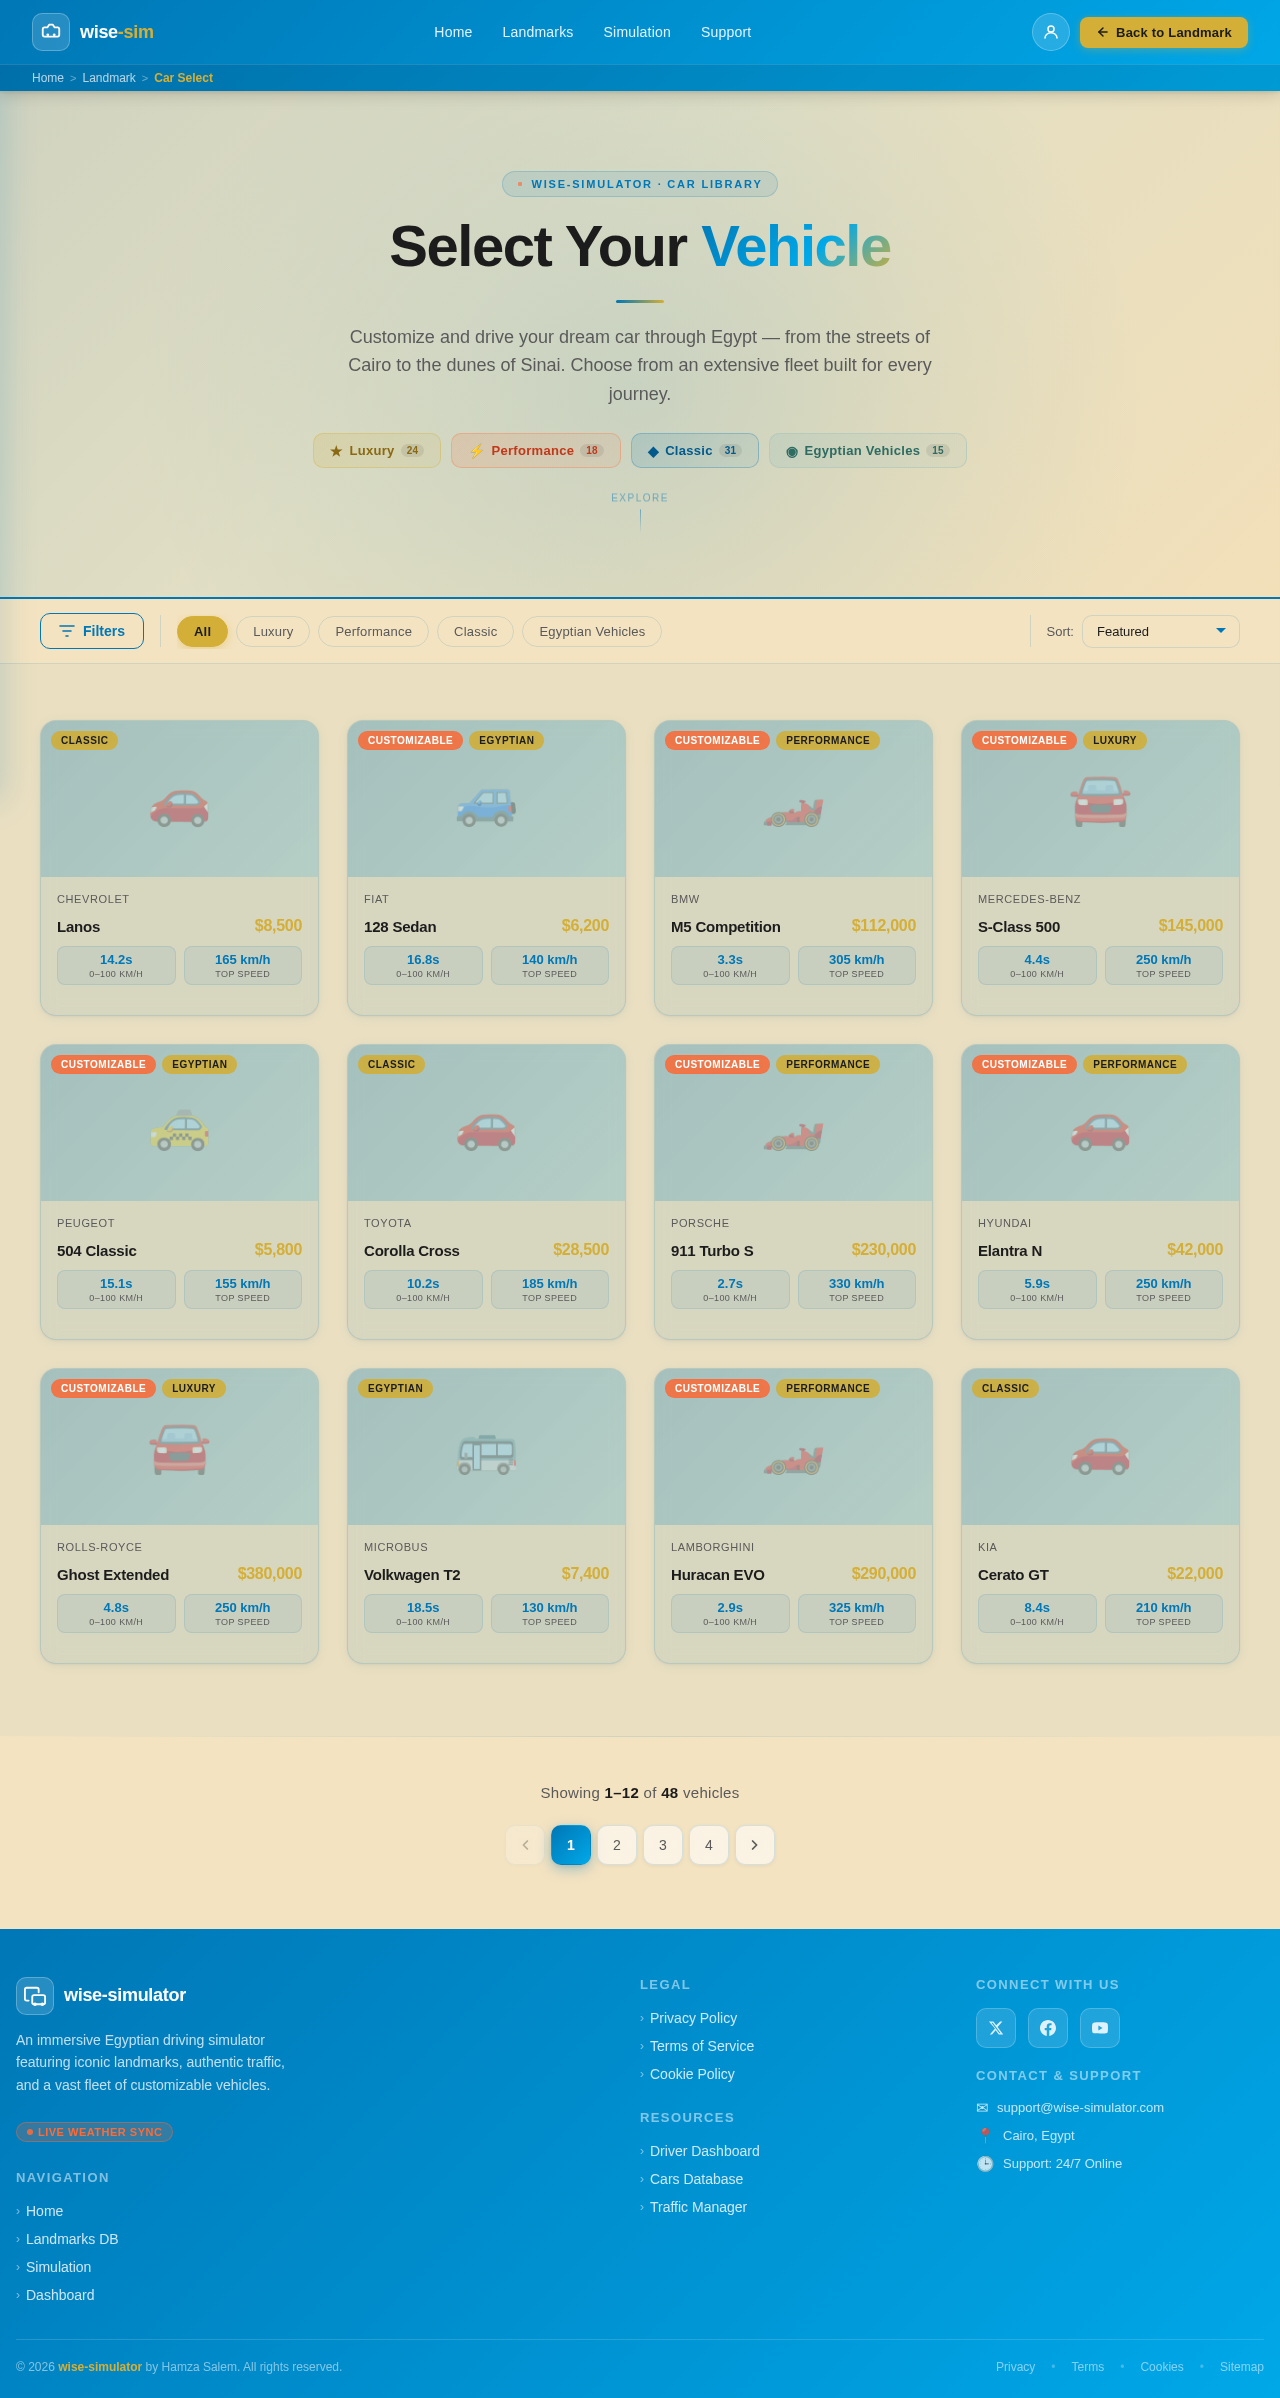Image resolution: width=1280 pixels, height=2398 pixels.
Task: Open the user profile icon
Action: pyautogui.click(x=1051, y=32)
